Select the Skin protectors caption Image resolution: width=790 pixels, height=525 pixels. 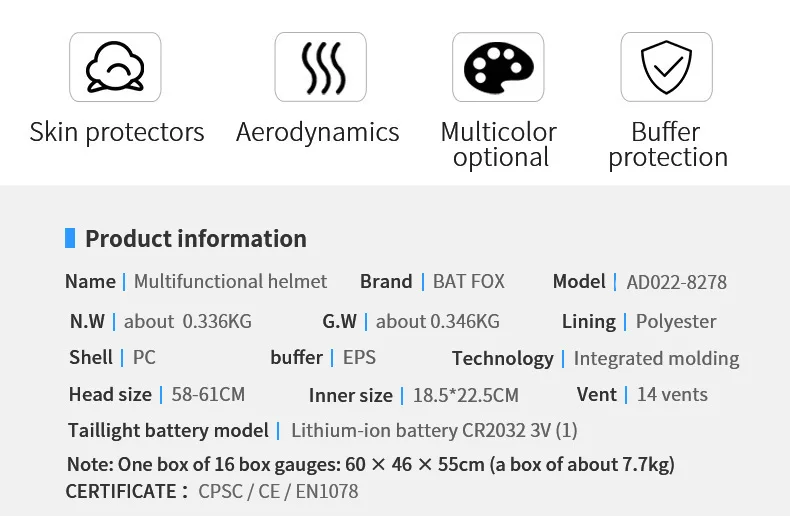click(x=117, y=132)
